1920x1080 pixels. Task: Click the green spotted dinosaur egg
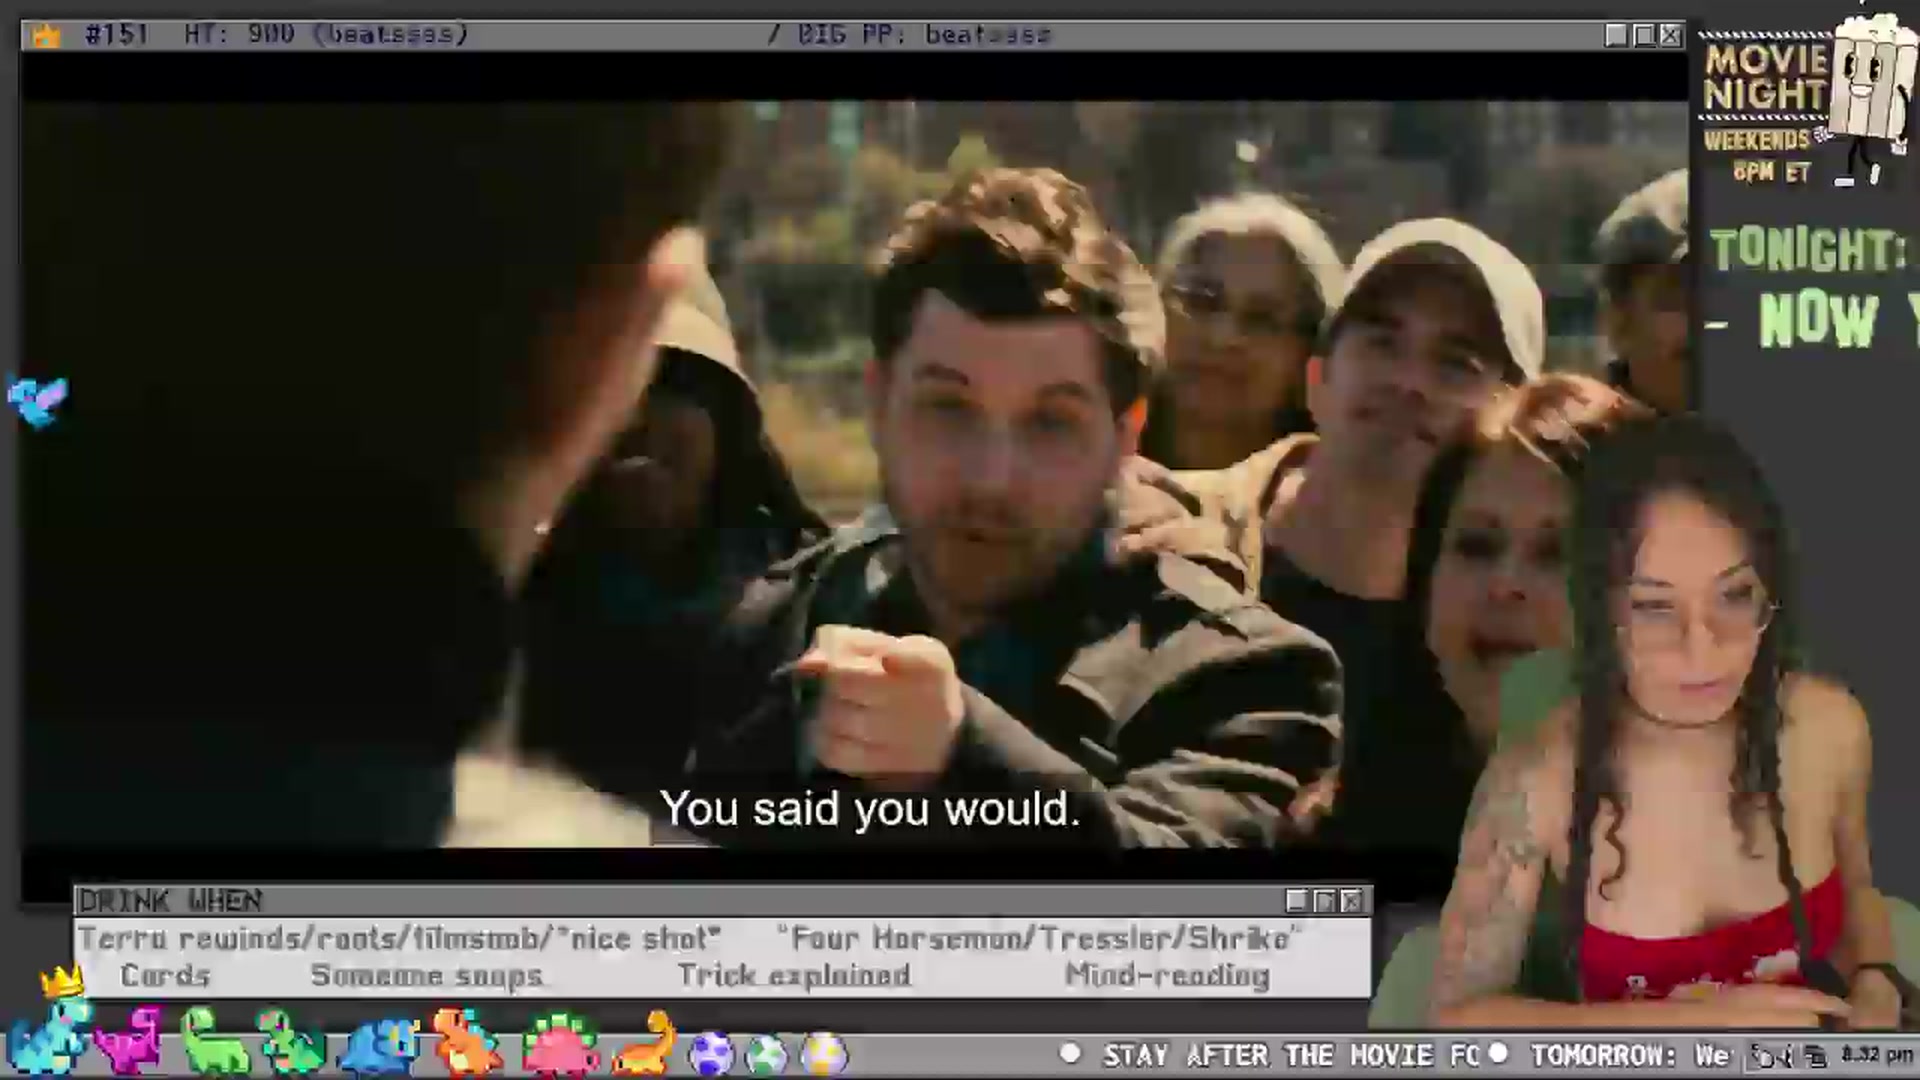point(767,1055)
